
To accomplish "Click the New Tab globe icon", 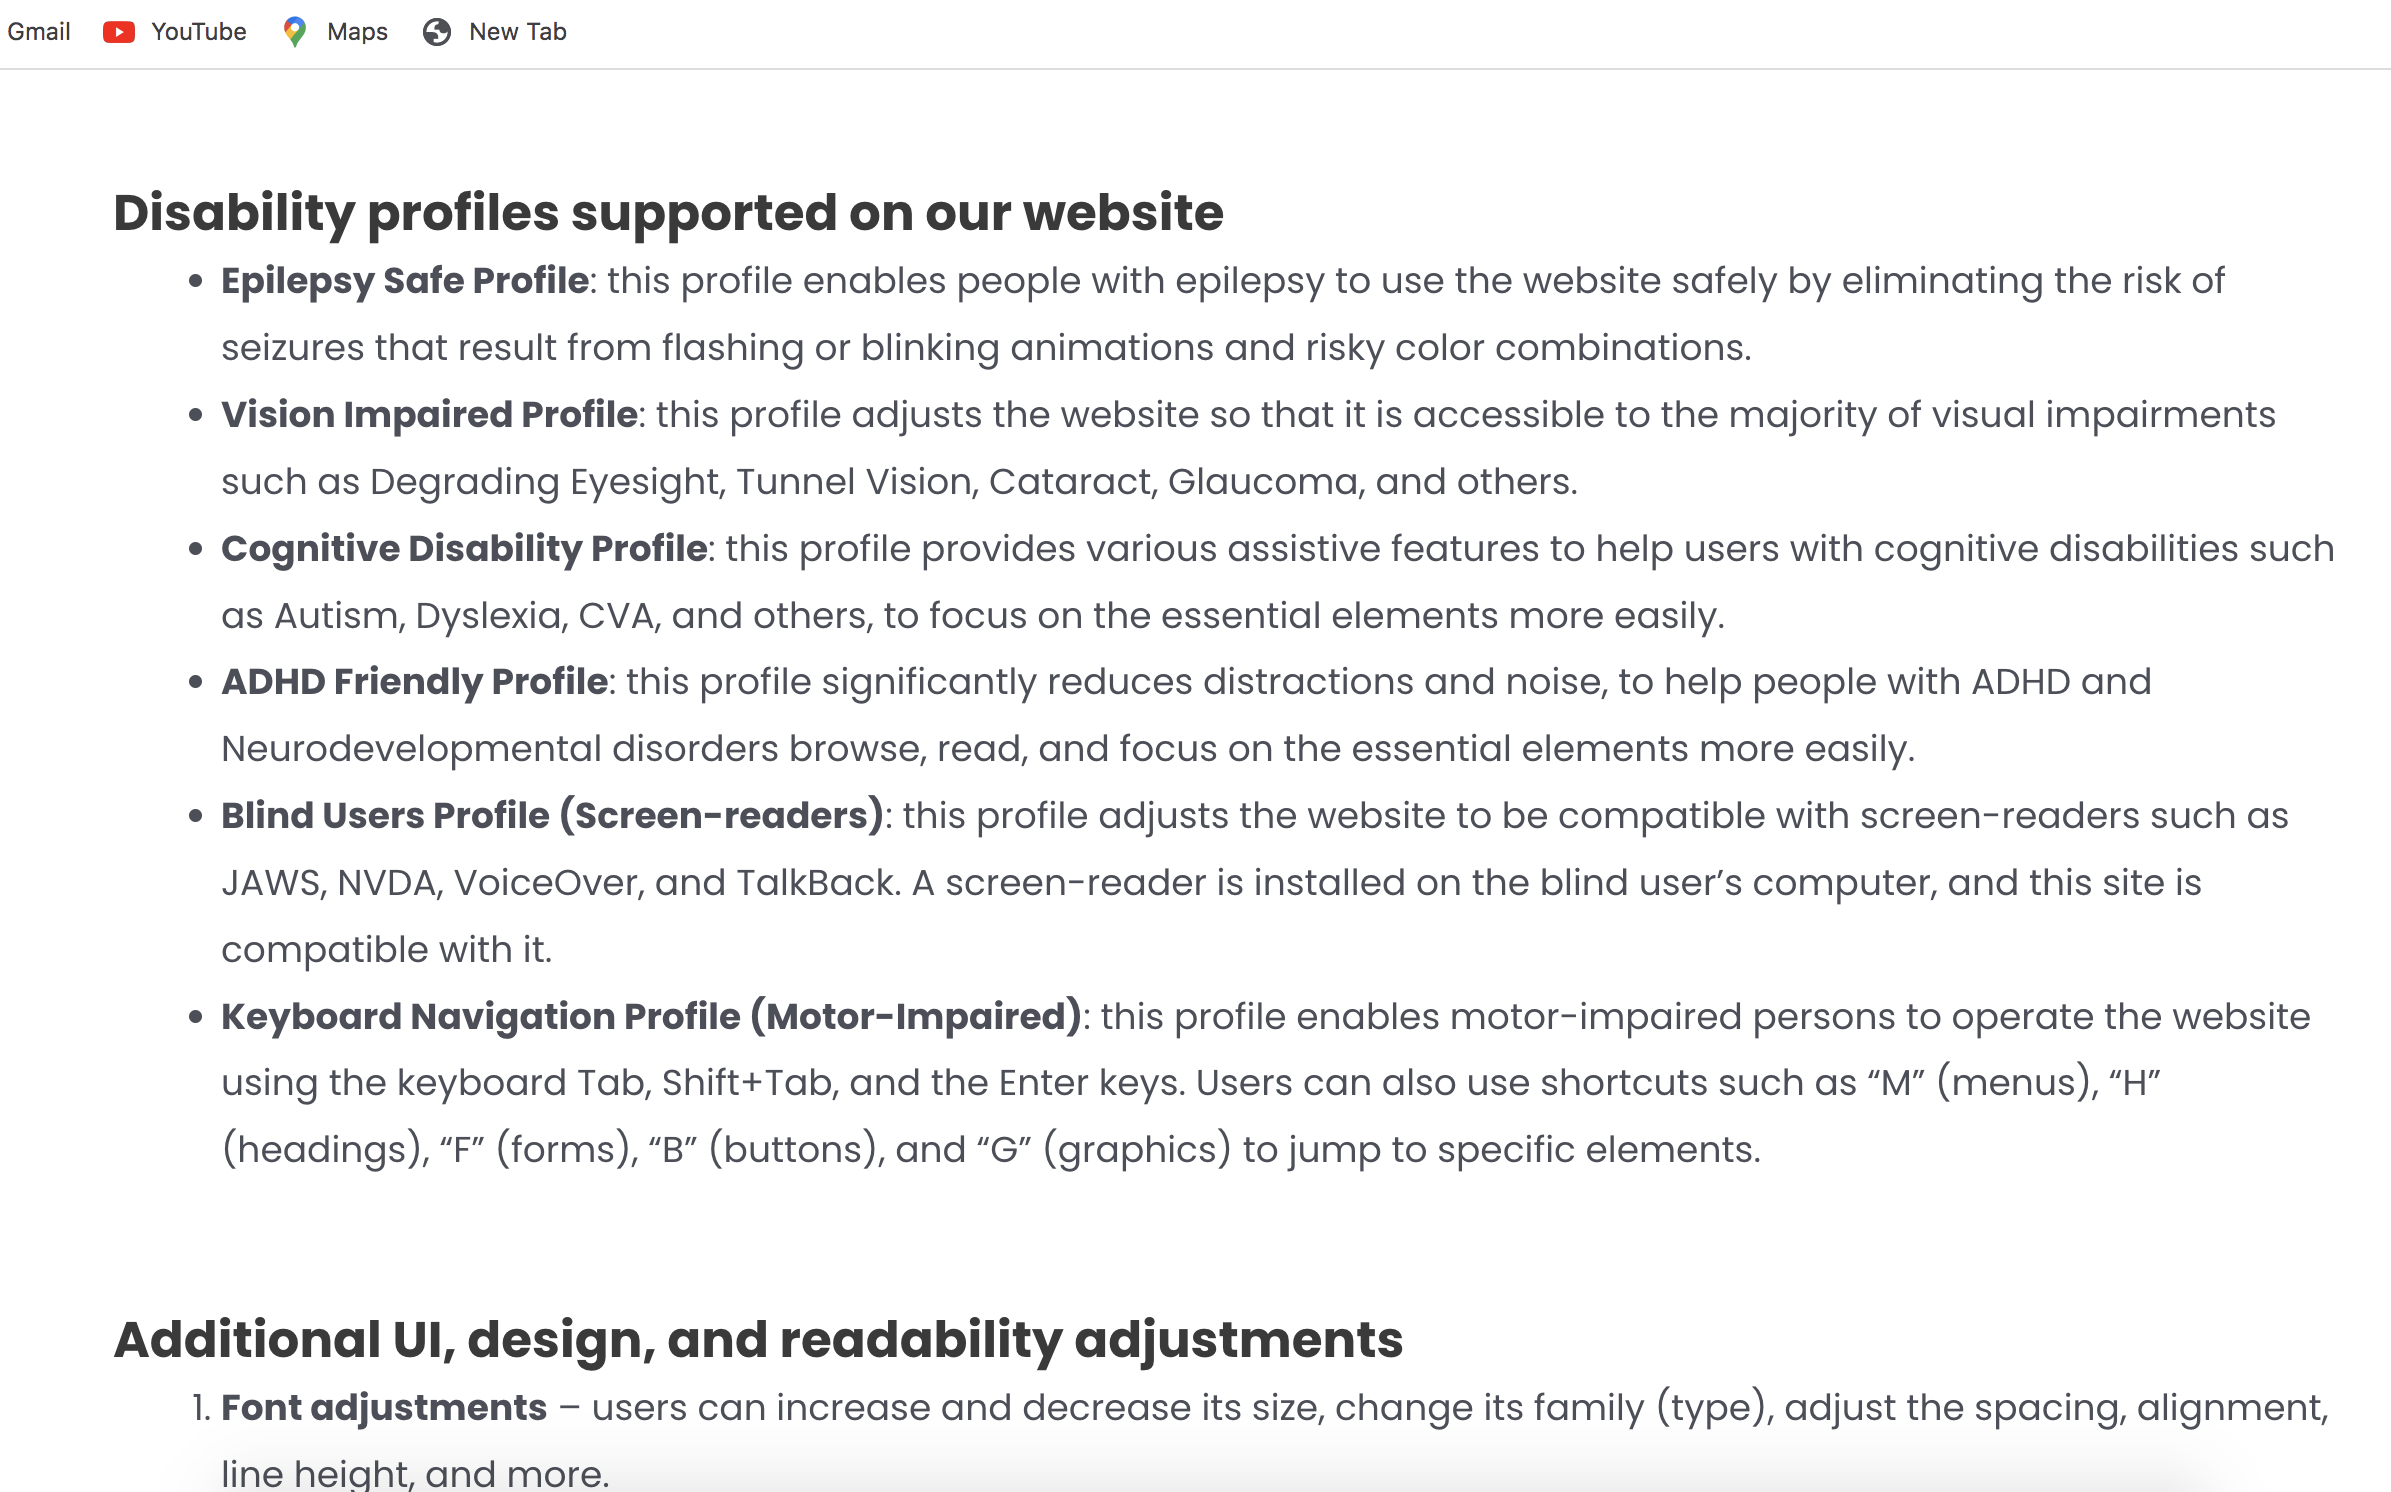I will tap(436, 32).
